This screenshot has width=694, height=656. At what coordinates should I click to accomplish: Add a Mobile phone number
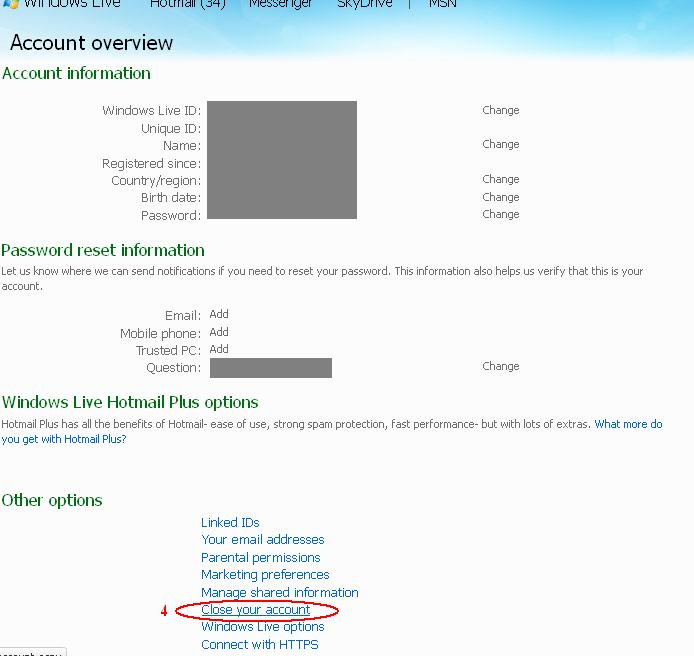click(x=219, y=332)
